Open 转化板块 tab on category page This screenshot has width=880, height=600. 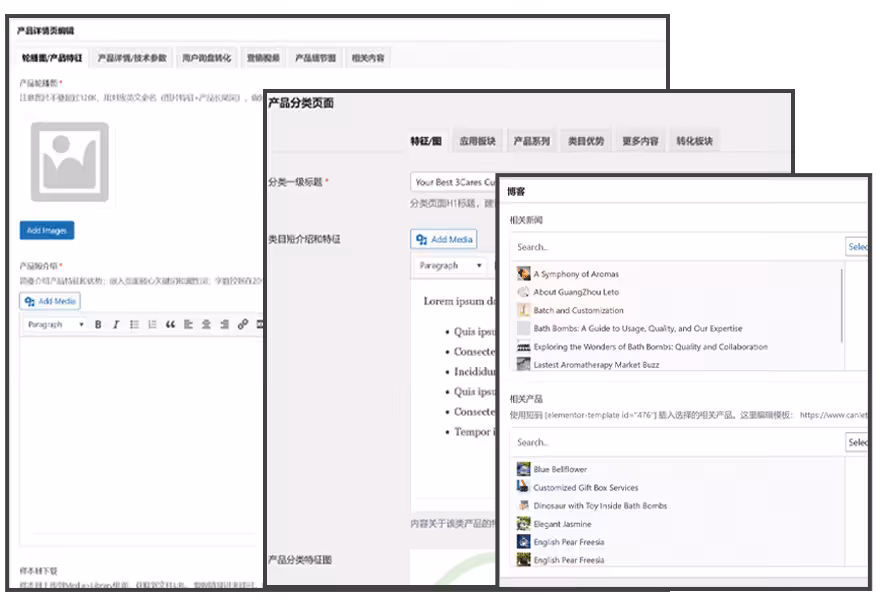694,141
